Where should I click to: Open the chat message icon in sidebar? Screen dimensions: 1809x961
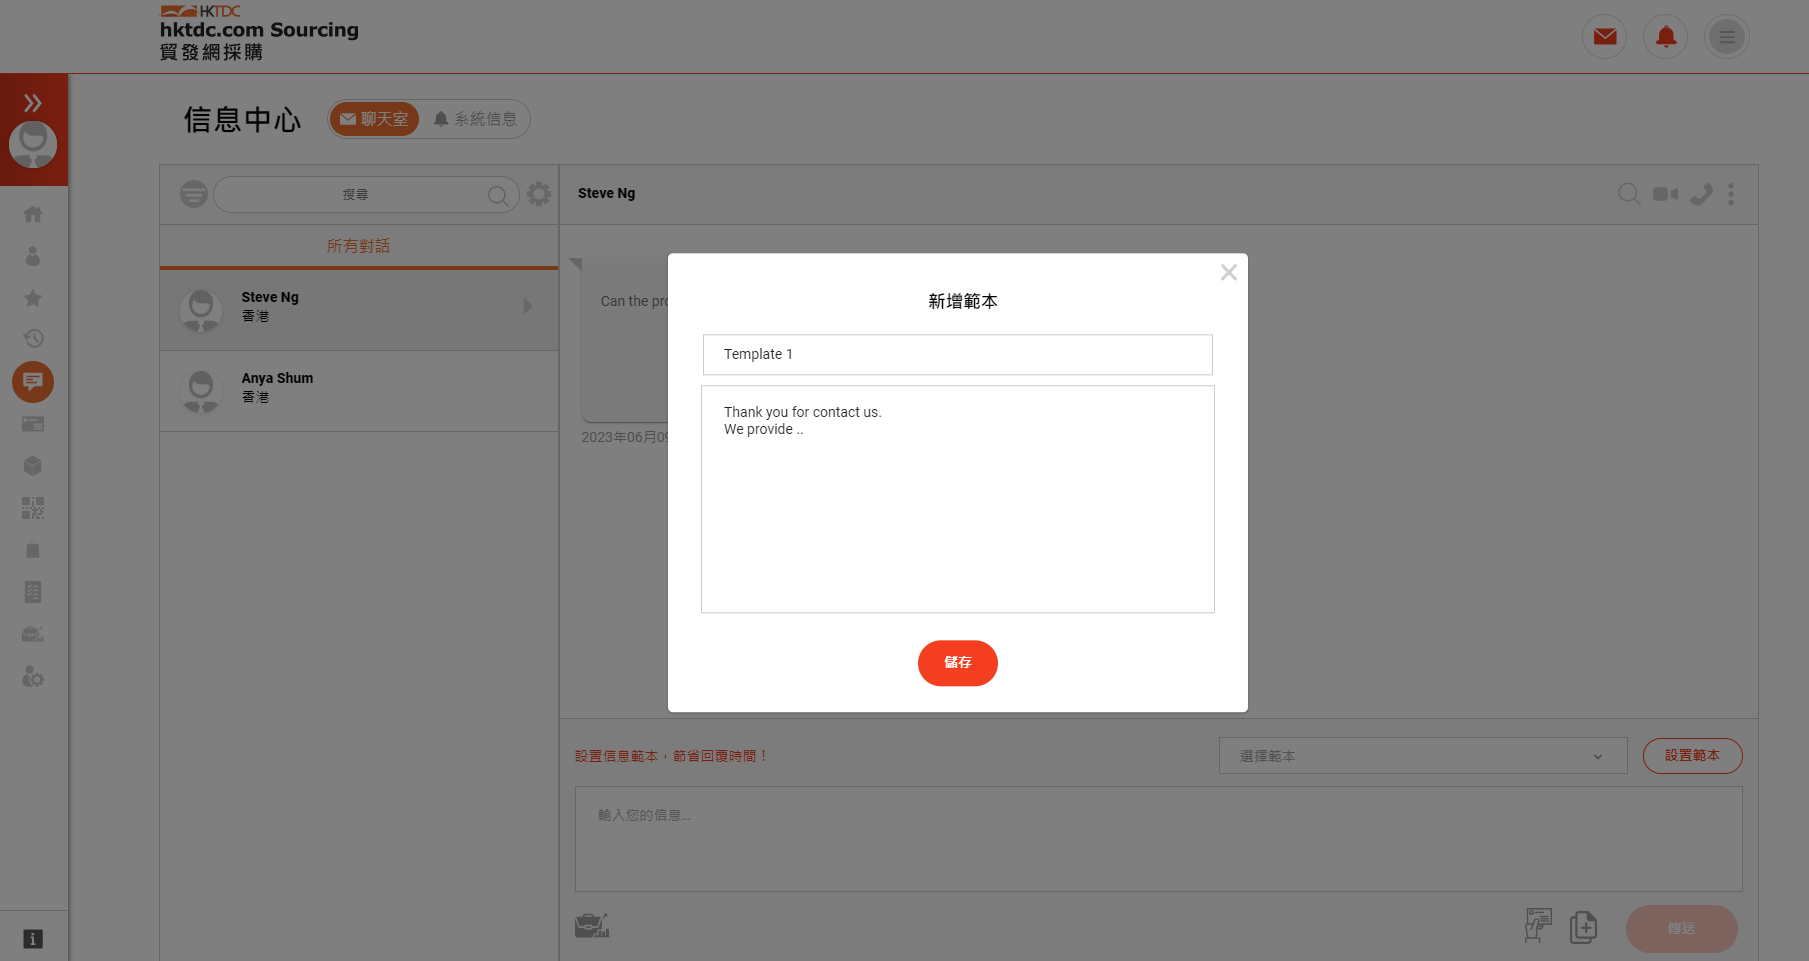33,382
